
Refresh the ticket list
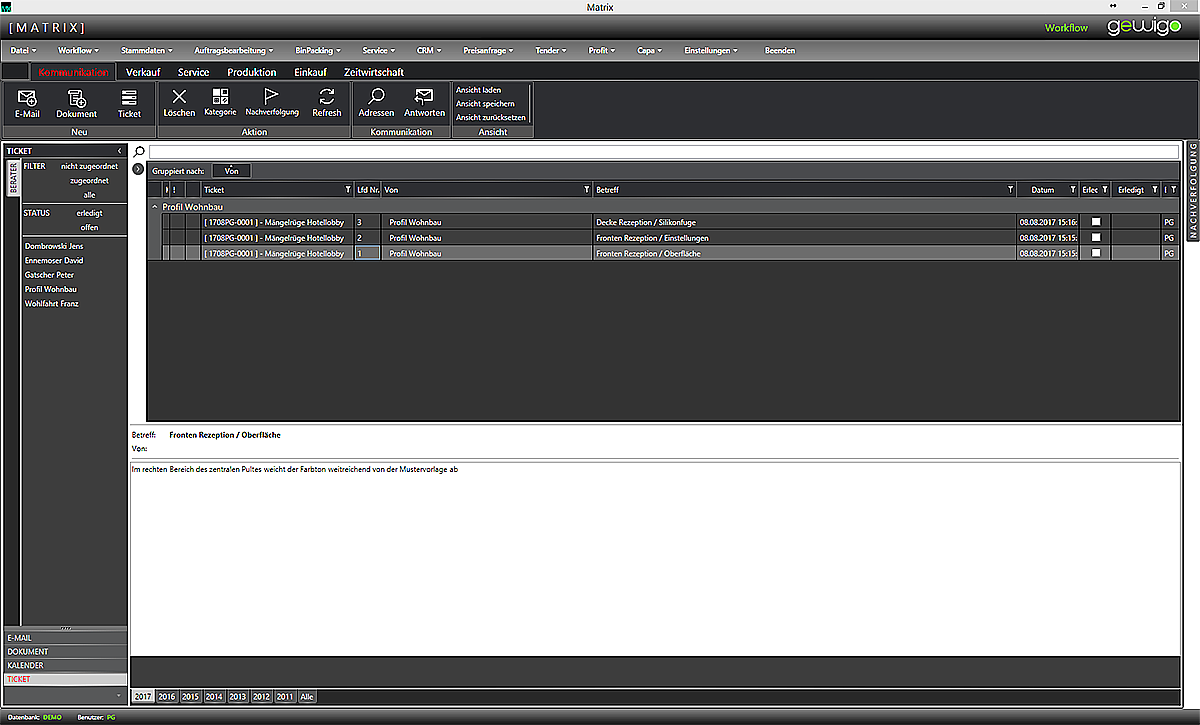[327, 102]
